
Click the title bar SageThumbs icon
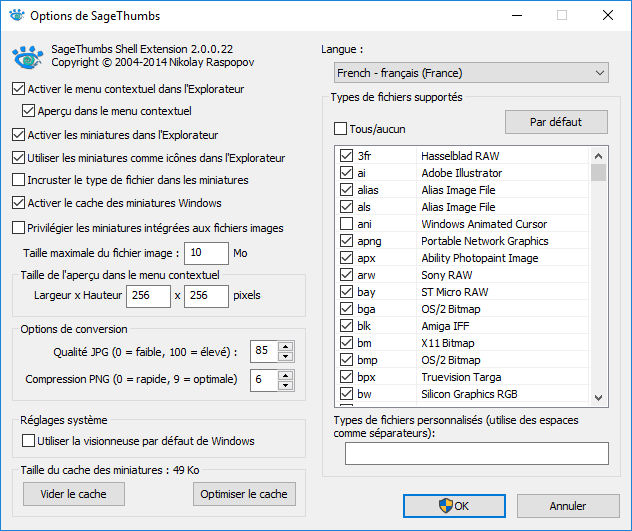[17, 15]
